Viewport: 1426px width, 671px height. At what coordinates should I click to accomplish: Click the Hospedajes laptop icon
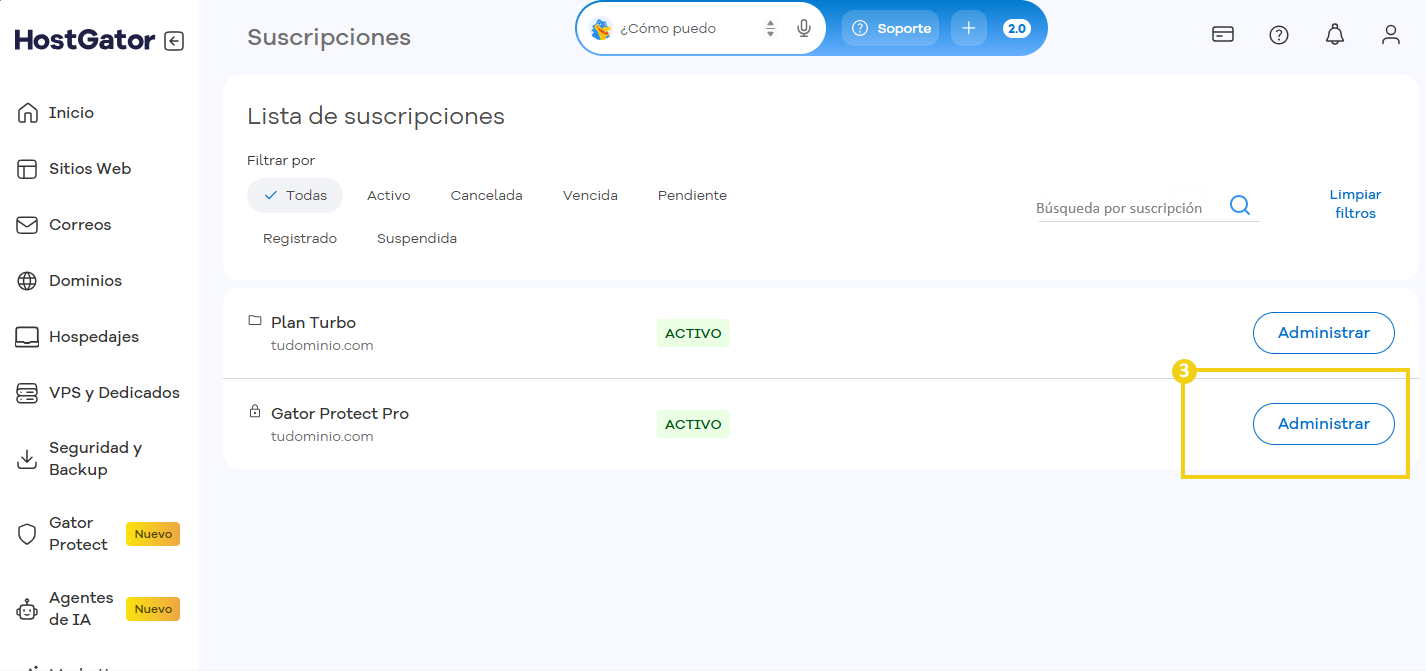tap(28, 337)
